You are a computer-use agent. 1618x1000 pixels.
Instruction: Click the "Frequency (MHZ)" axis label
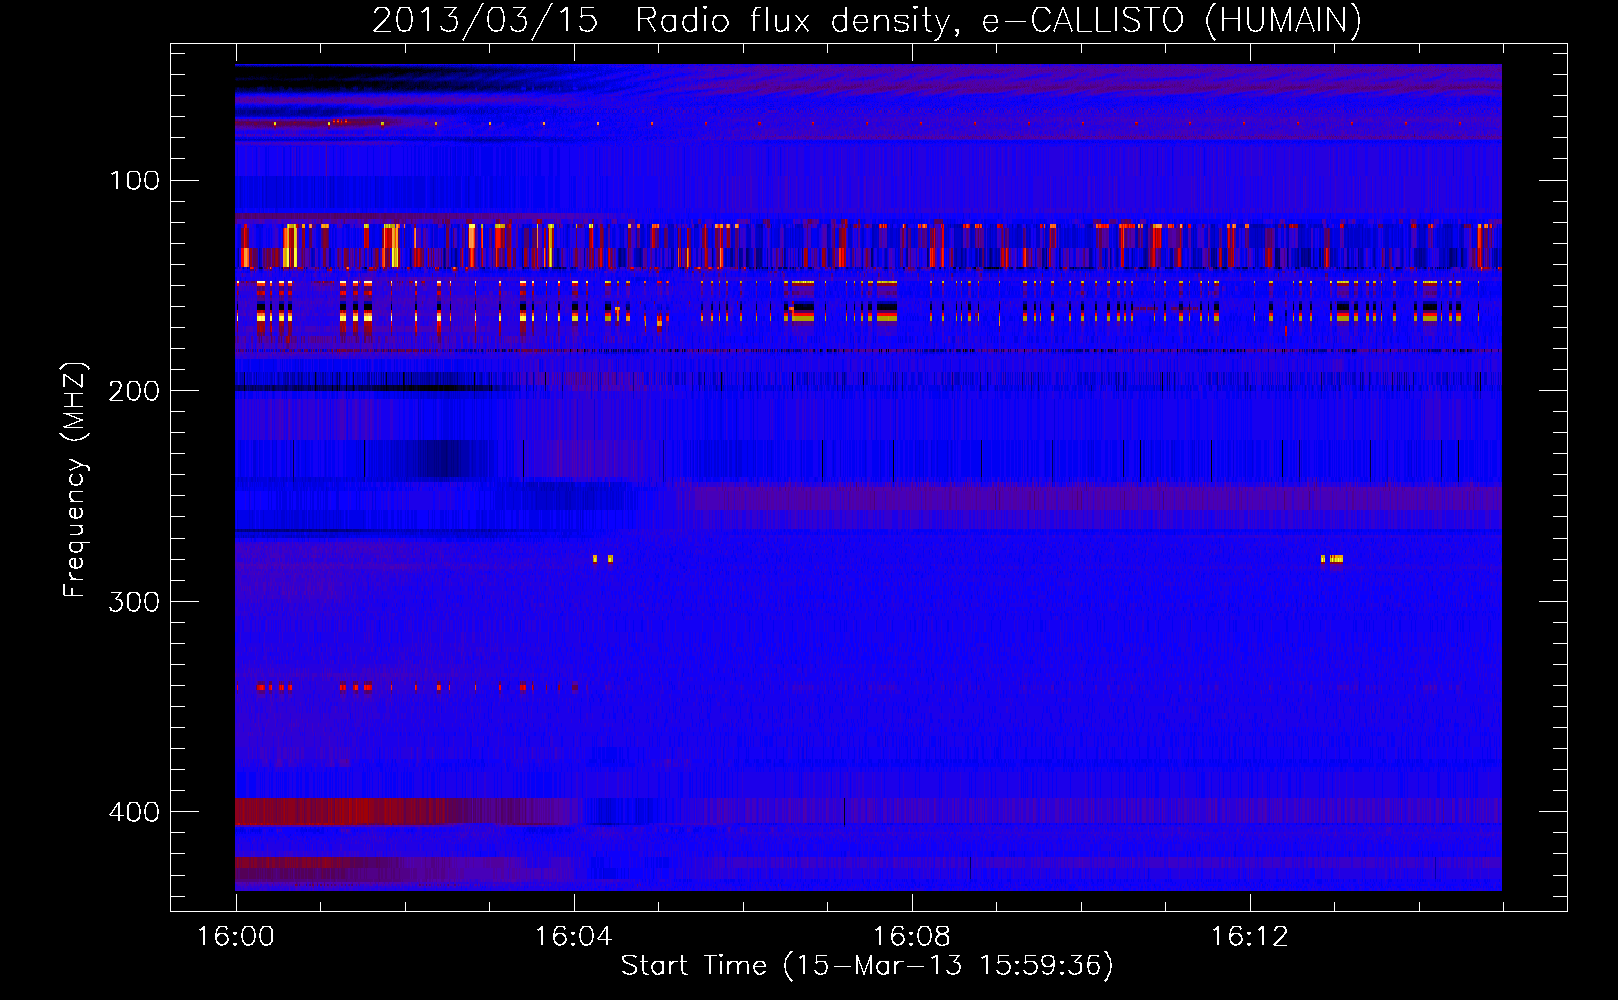(75, 479)
